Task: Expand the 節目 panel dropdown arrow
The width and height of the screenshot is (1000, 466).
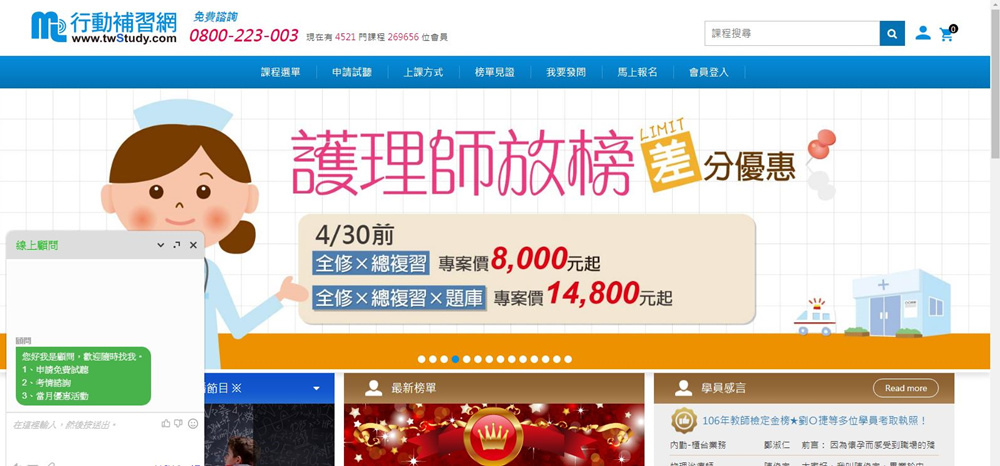Action: 316,388
